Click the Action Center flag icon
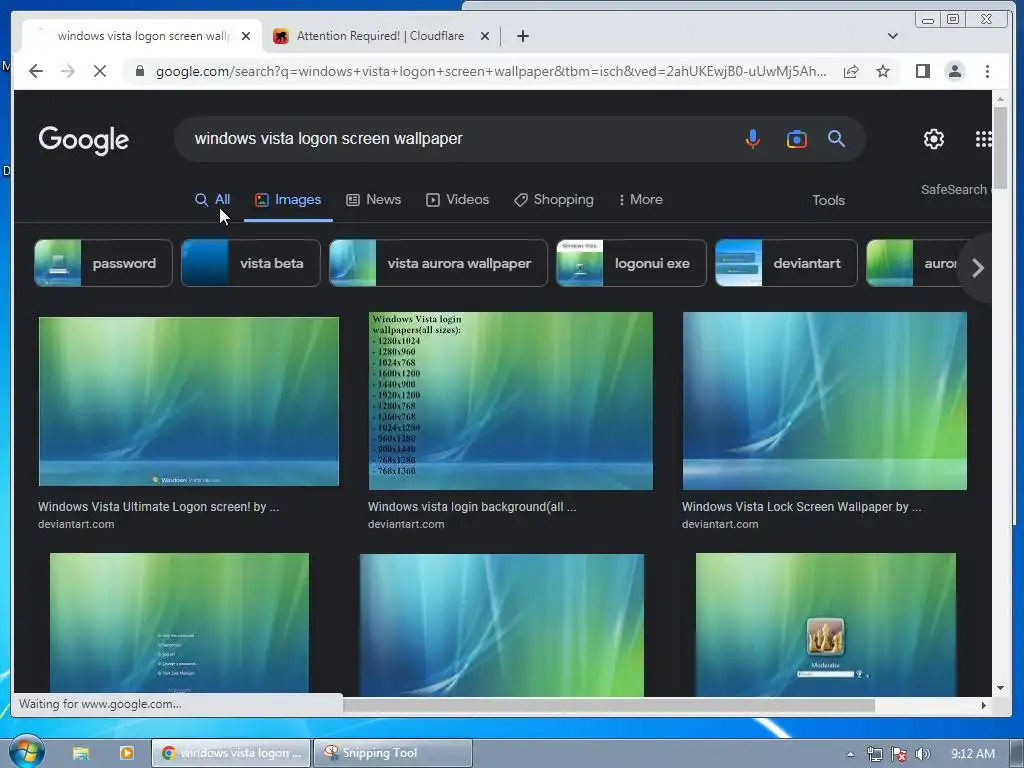Image resolution: width=1024 pixels, height=768 pixels. (x=899, y=754)
